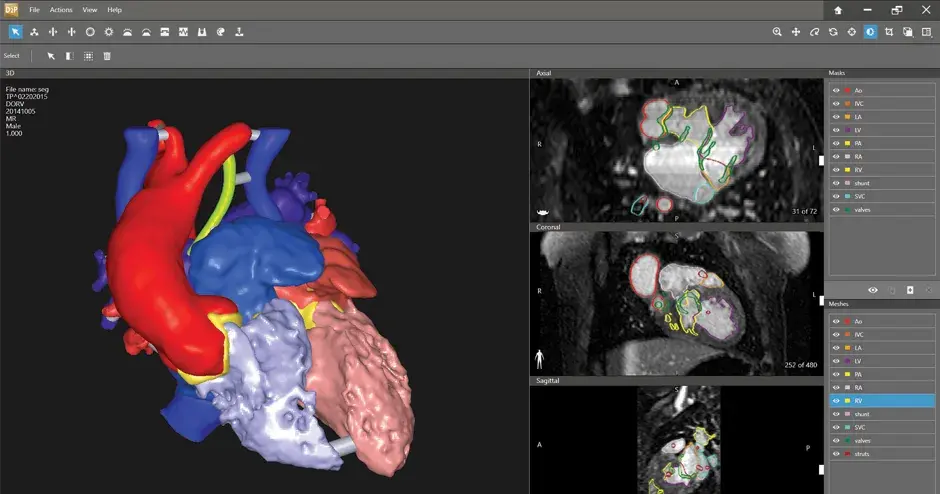
Task: Hide the Ao mask with its eye icon
Action: click(836, 90)
